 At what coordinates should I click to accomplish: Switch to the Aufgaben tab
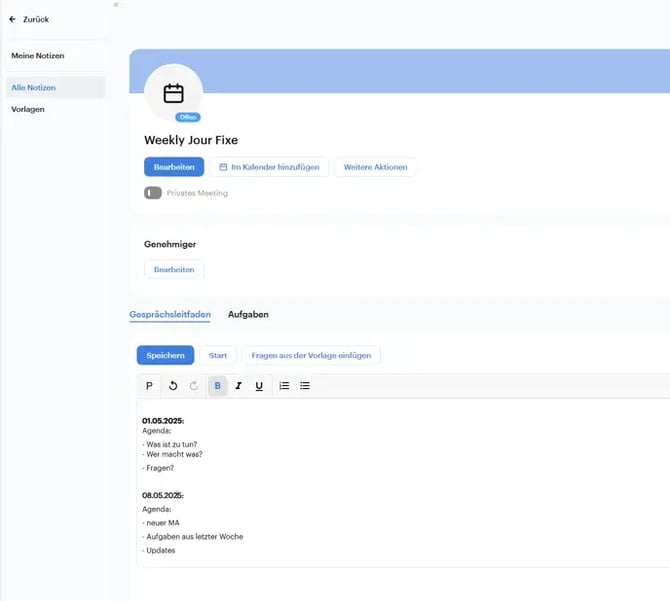coord(248,314)
